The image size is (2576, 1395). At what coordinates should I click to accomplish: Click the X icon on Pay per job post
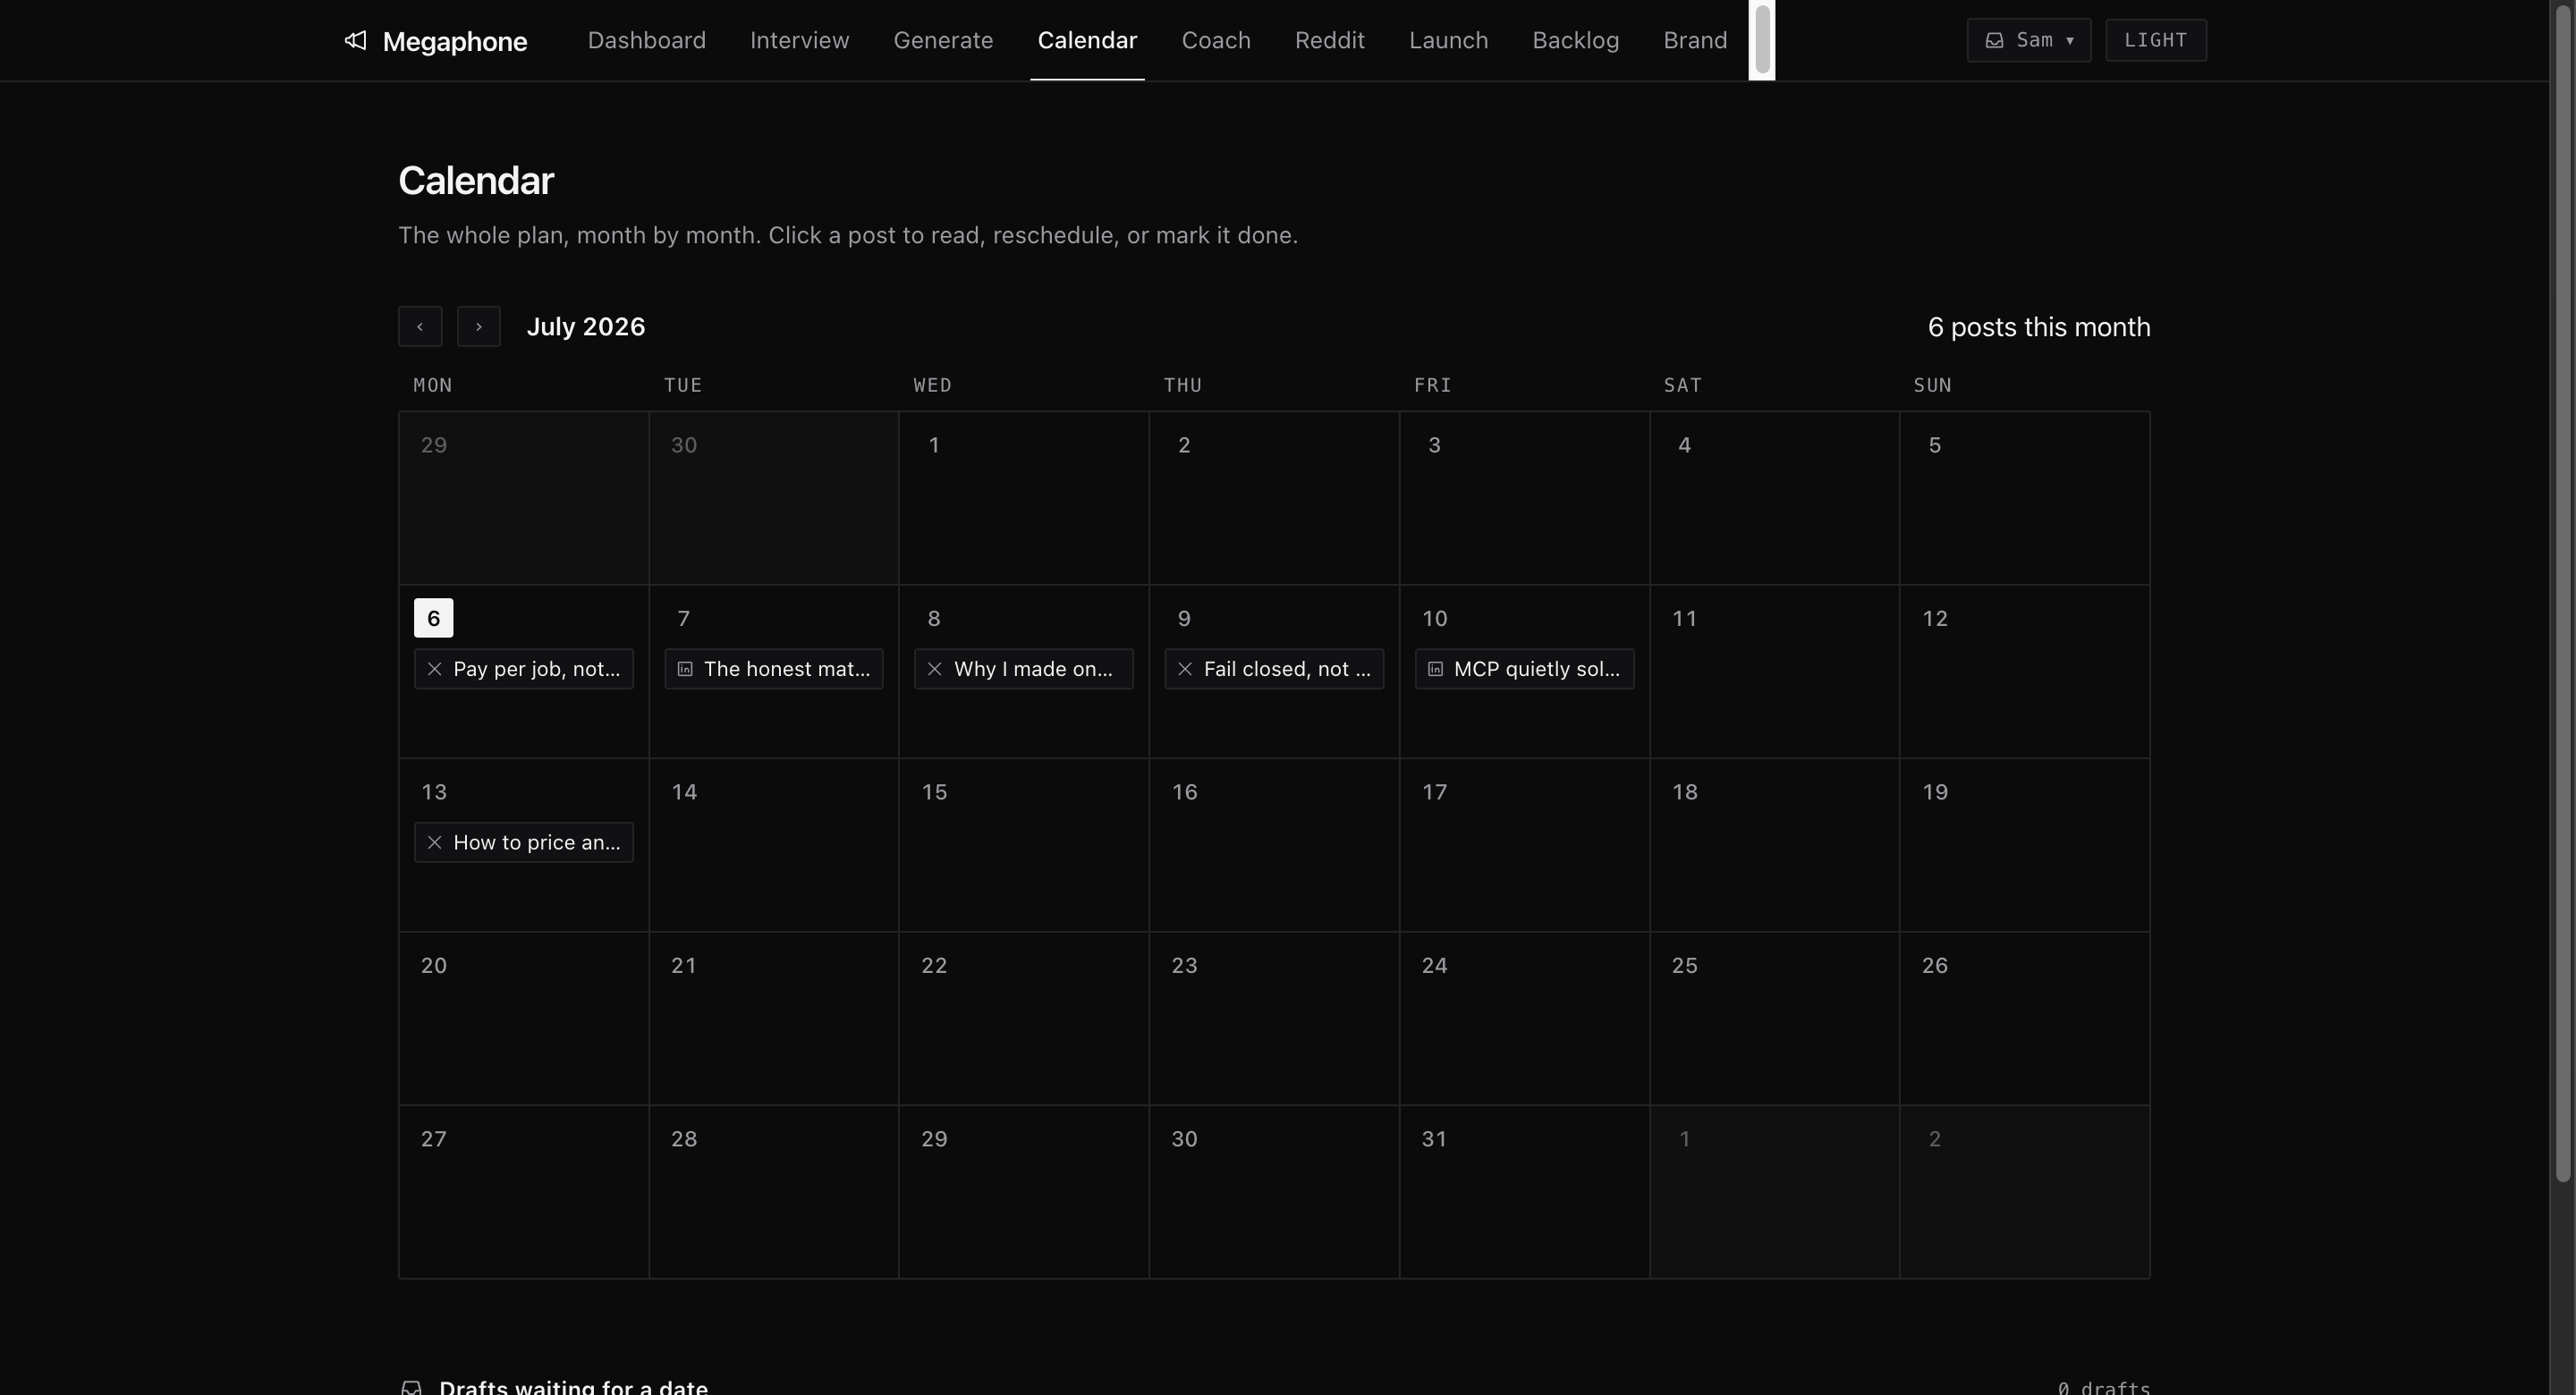(x=435, y=669)
